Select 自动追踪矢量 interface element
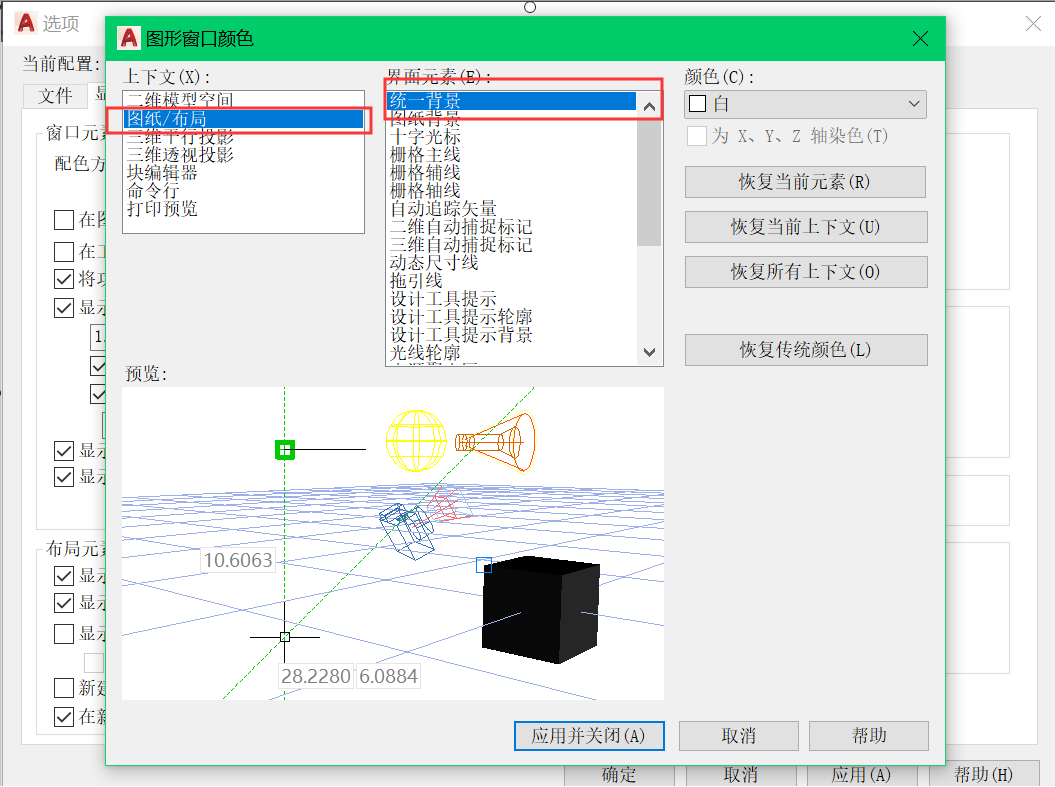Viewport: 1055px width, 787px height. [511, 209]
